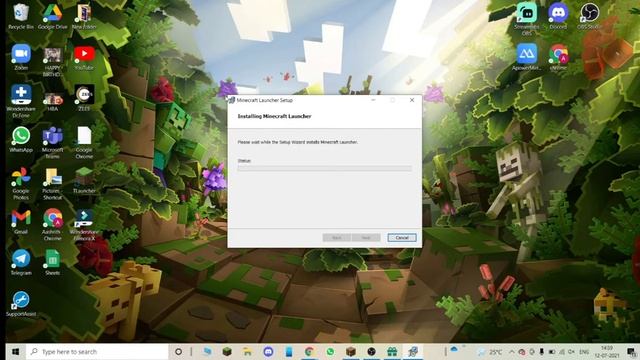Viewport: 640px width, 360px height.
Task: Click the disabled Back button in Setup
Action: (336, 238)
